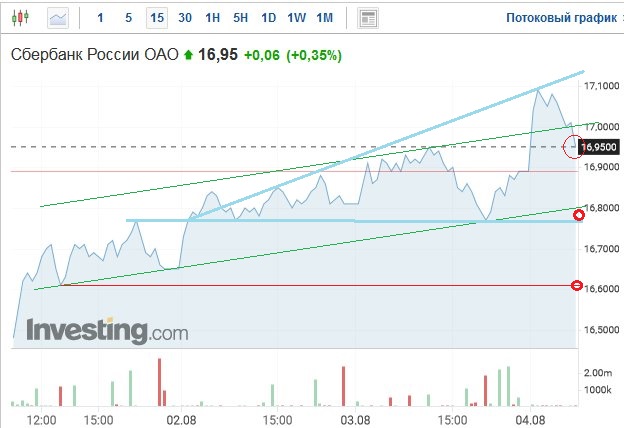
Task: Set timeframe to 1 minute
Action: [100, 18]
